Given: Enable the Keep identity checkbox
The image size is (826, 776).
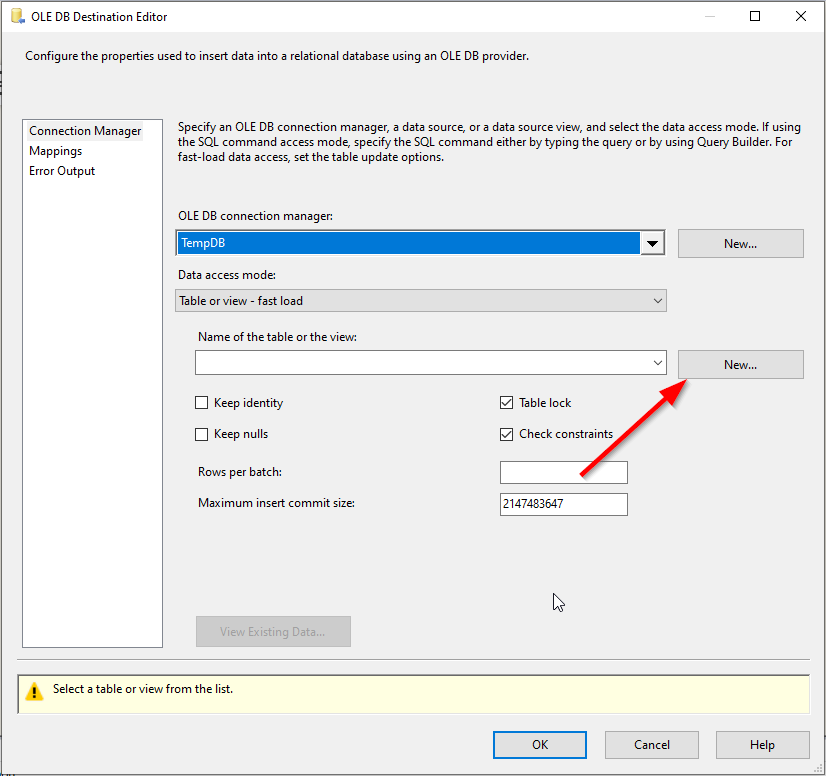Looking at the screenshot, I should (x=202, y=403).
